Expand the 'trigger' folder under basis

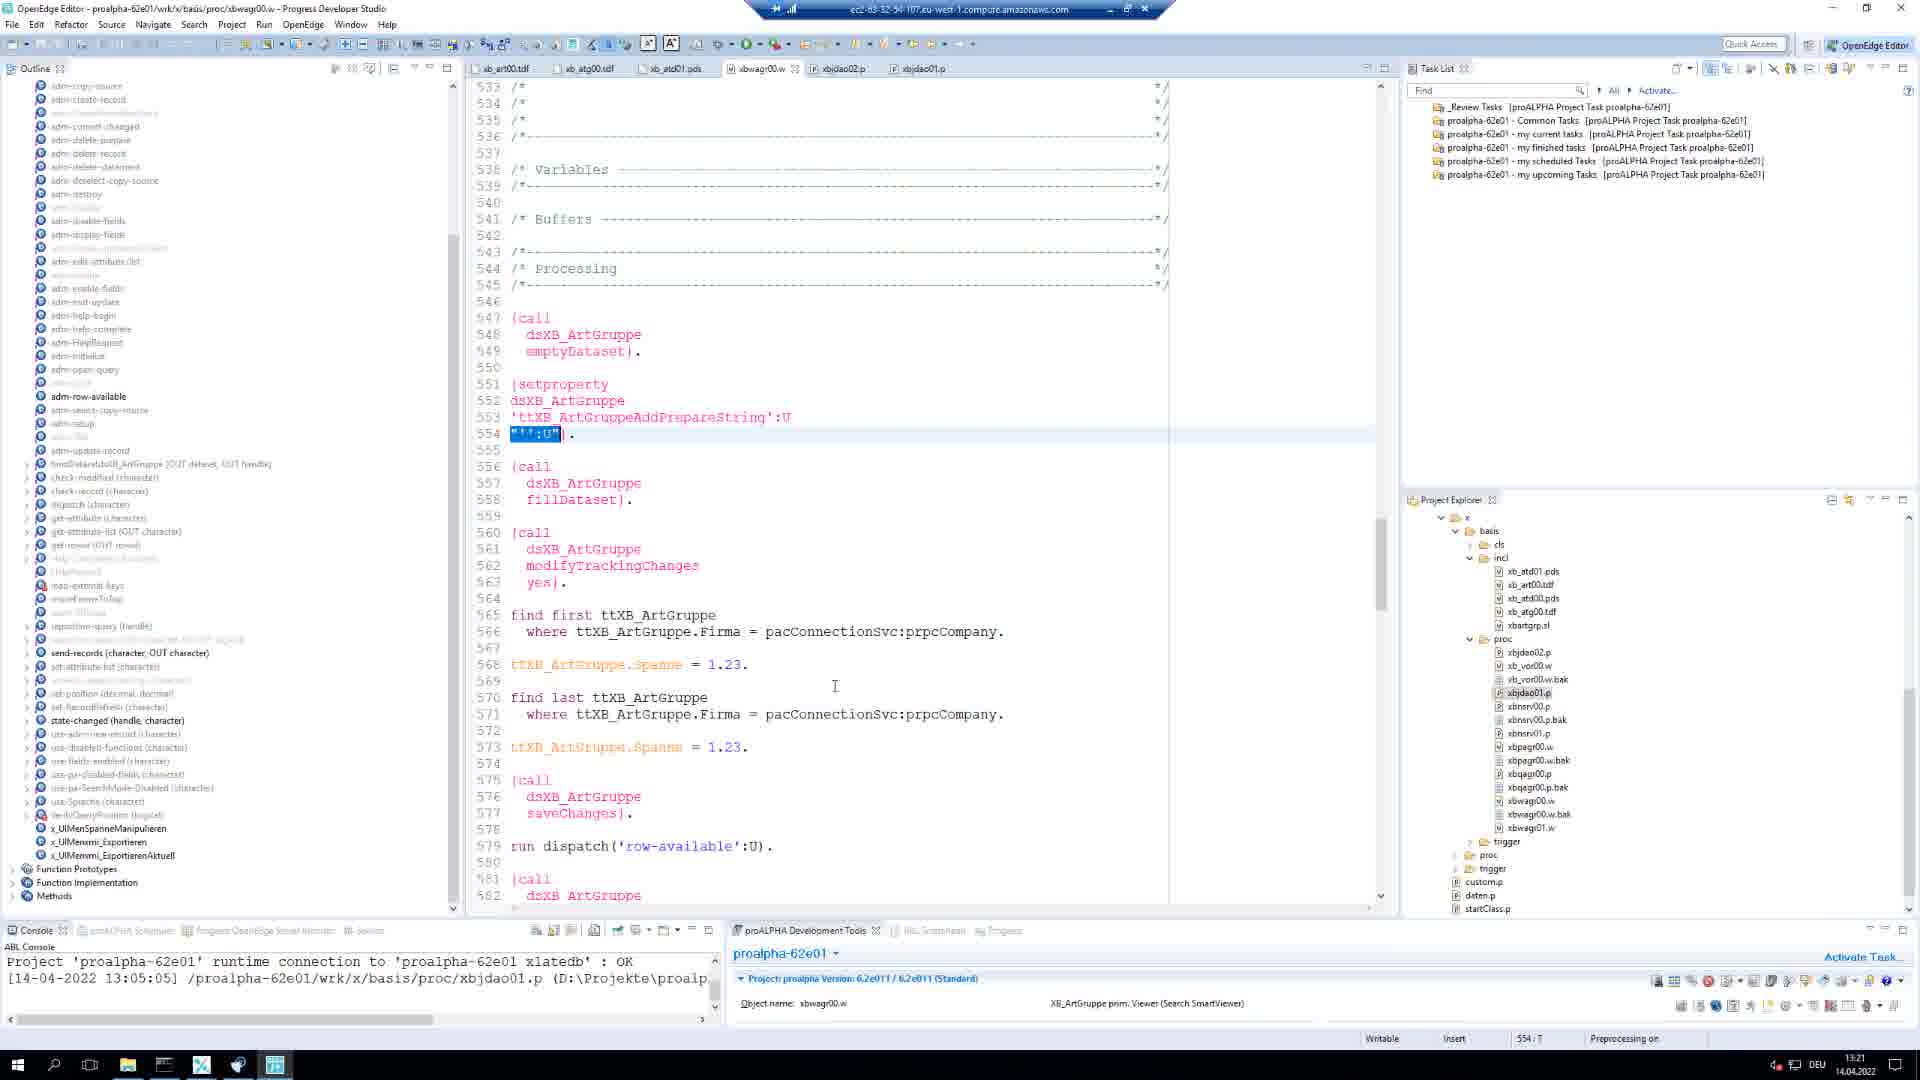pyautogui.click(x=1470, y=842)
